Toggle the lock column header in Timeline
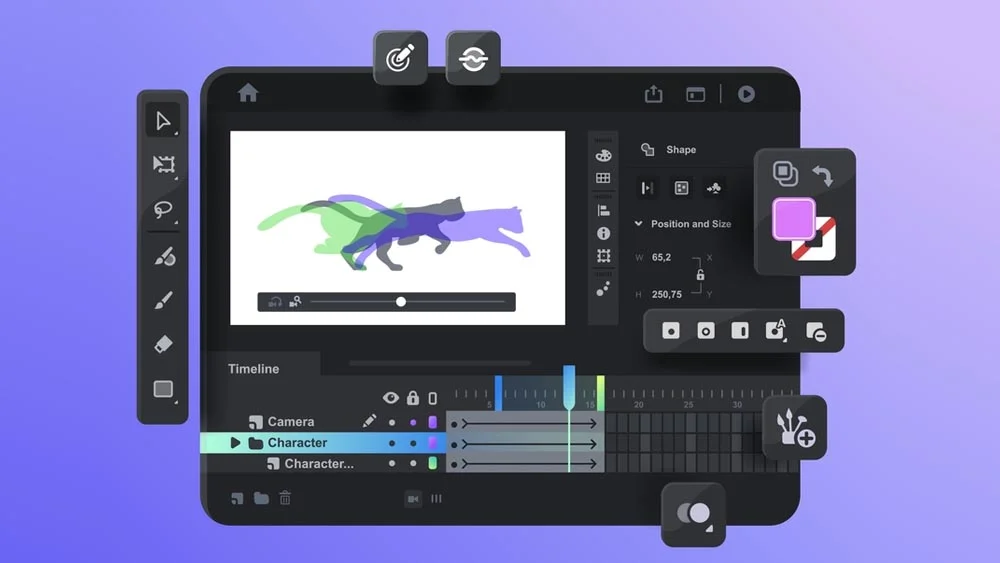Screen dimensions: 1000x563 412,398
